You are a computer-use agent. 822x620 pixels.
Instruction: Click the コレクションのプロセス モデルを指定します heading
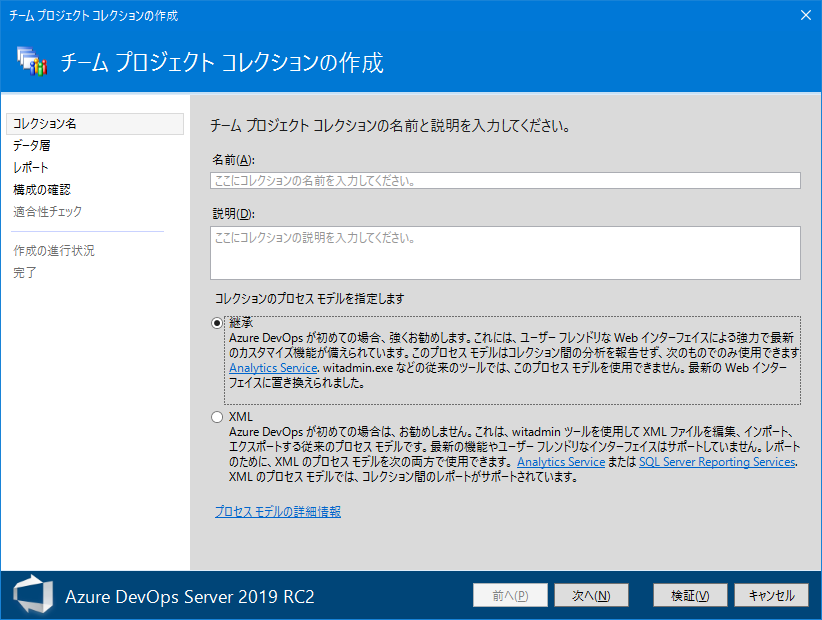pos(309,299)
